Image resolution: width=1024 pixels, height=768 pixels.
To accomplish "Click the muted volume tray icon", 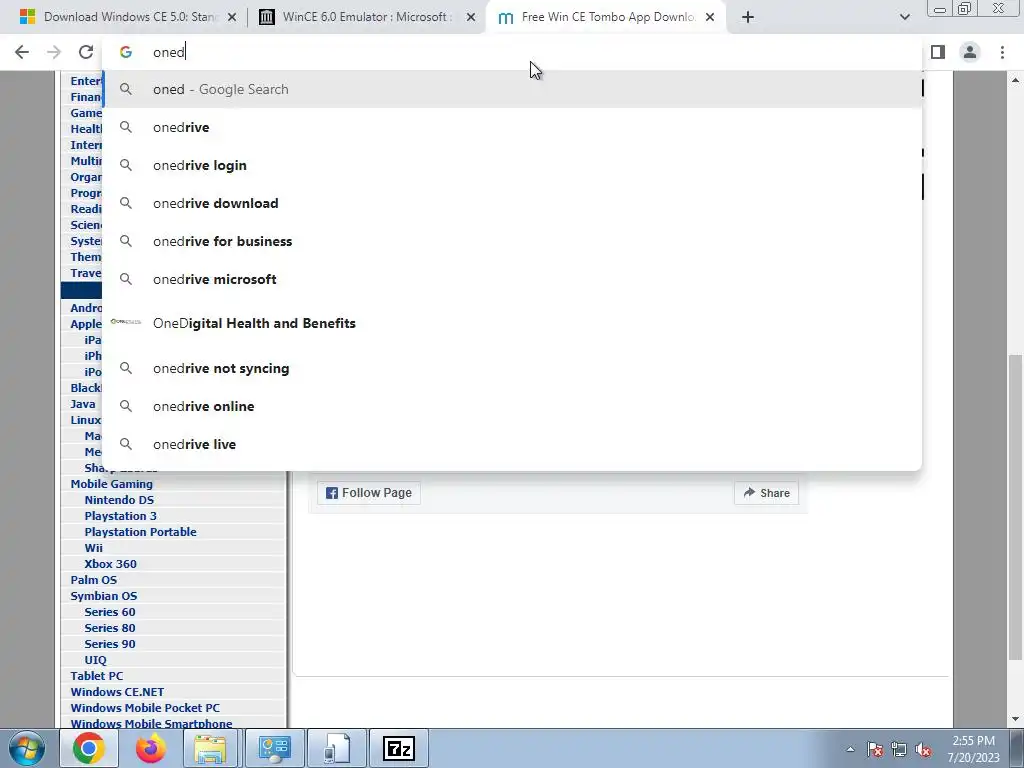I will [923, 749].
